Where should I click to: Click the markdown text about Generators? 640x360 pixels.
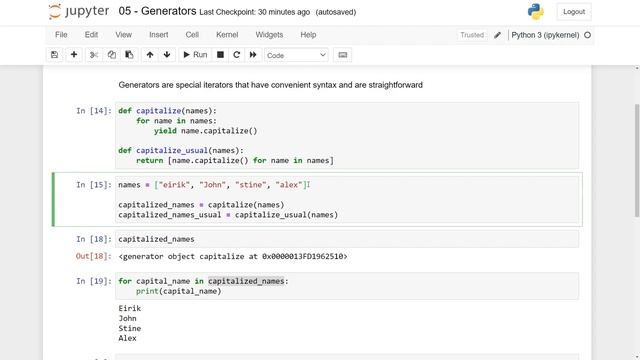point(271,85)
